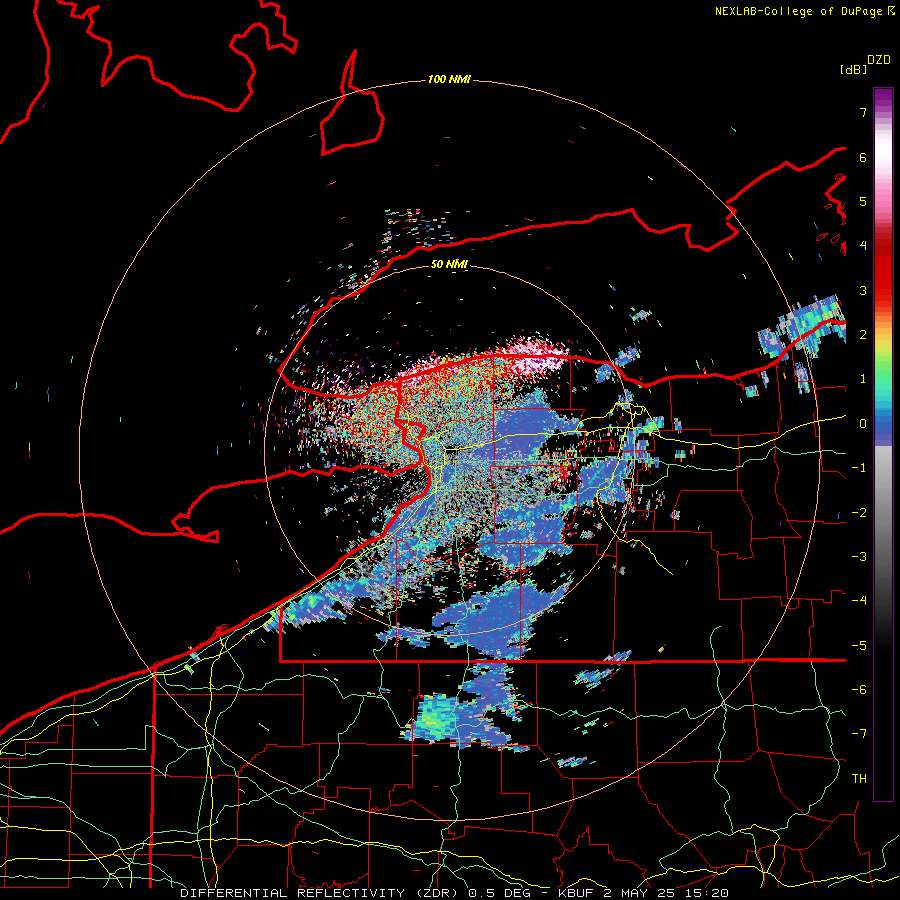Screen dimensions: 900x900
Task: Click the -7 legend value
Action: (x=859, y=734)
